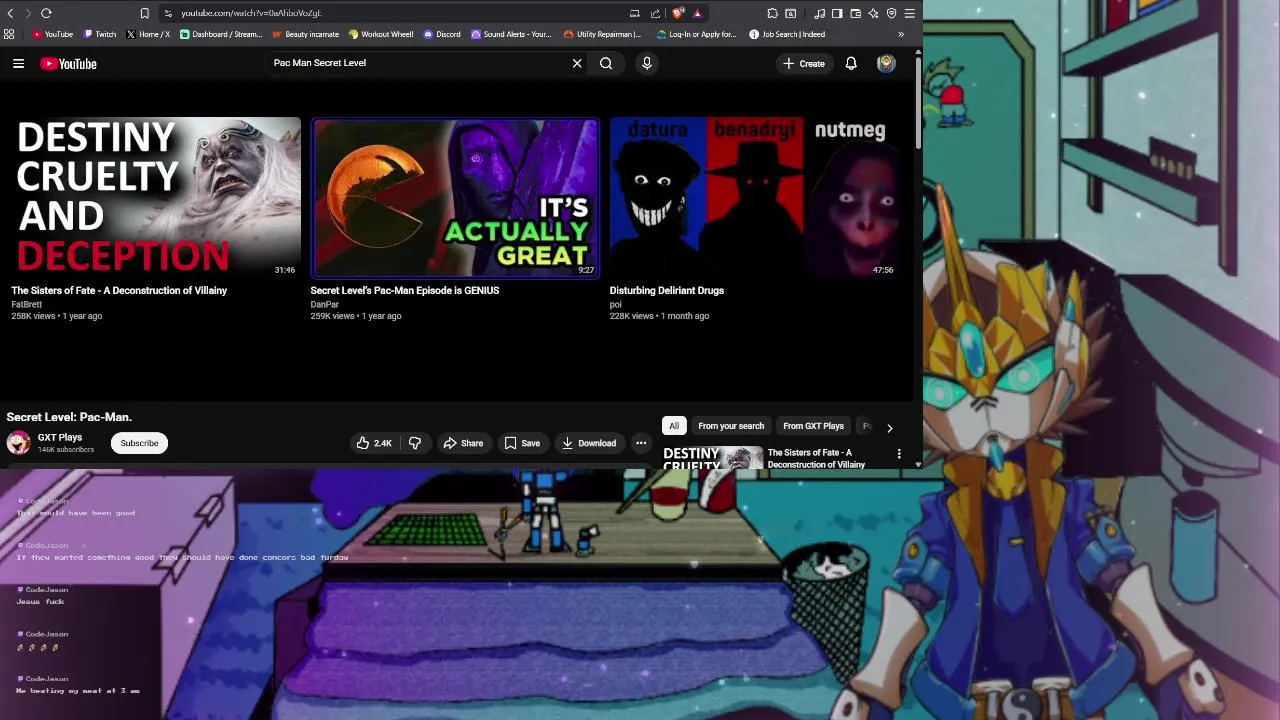1280x720 pixels.
Task: Click the search magnifier button
Action: [606, 63]
